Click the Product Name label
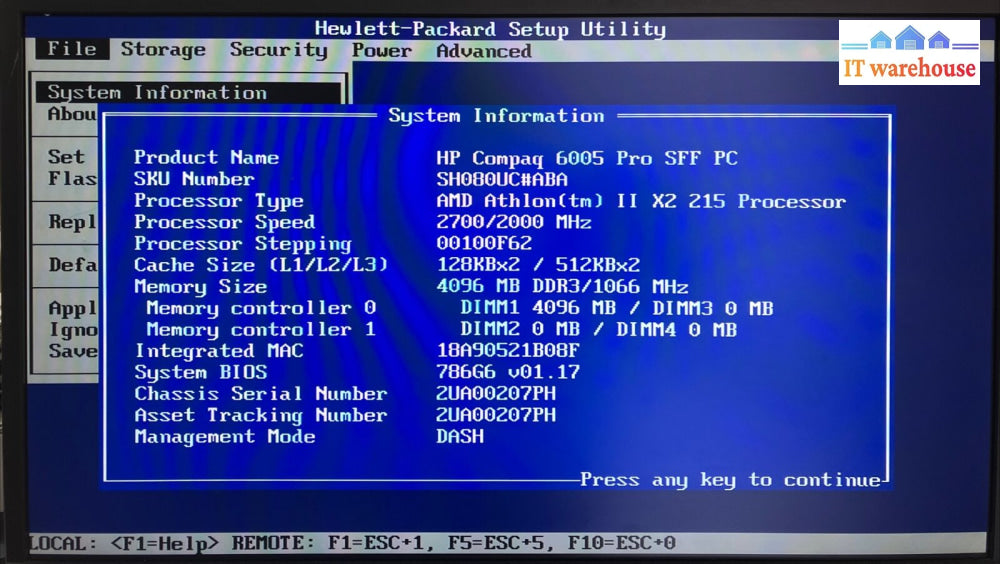Image resolution: width=1000 pixels, height=564 pixels. (206, 157)
